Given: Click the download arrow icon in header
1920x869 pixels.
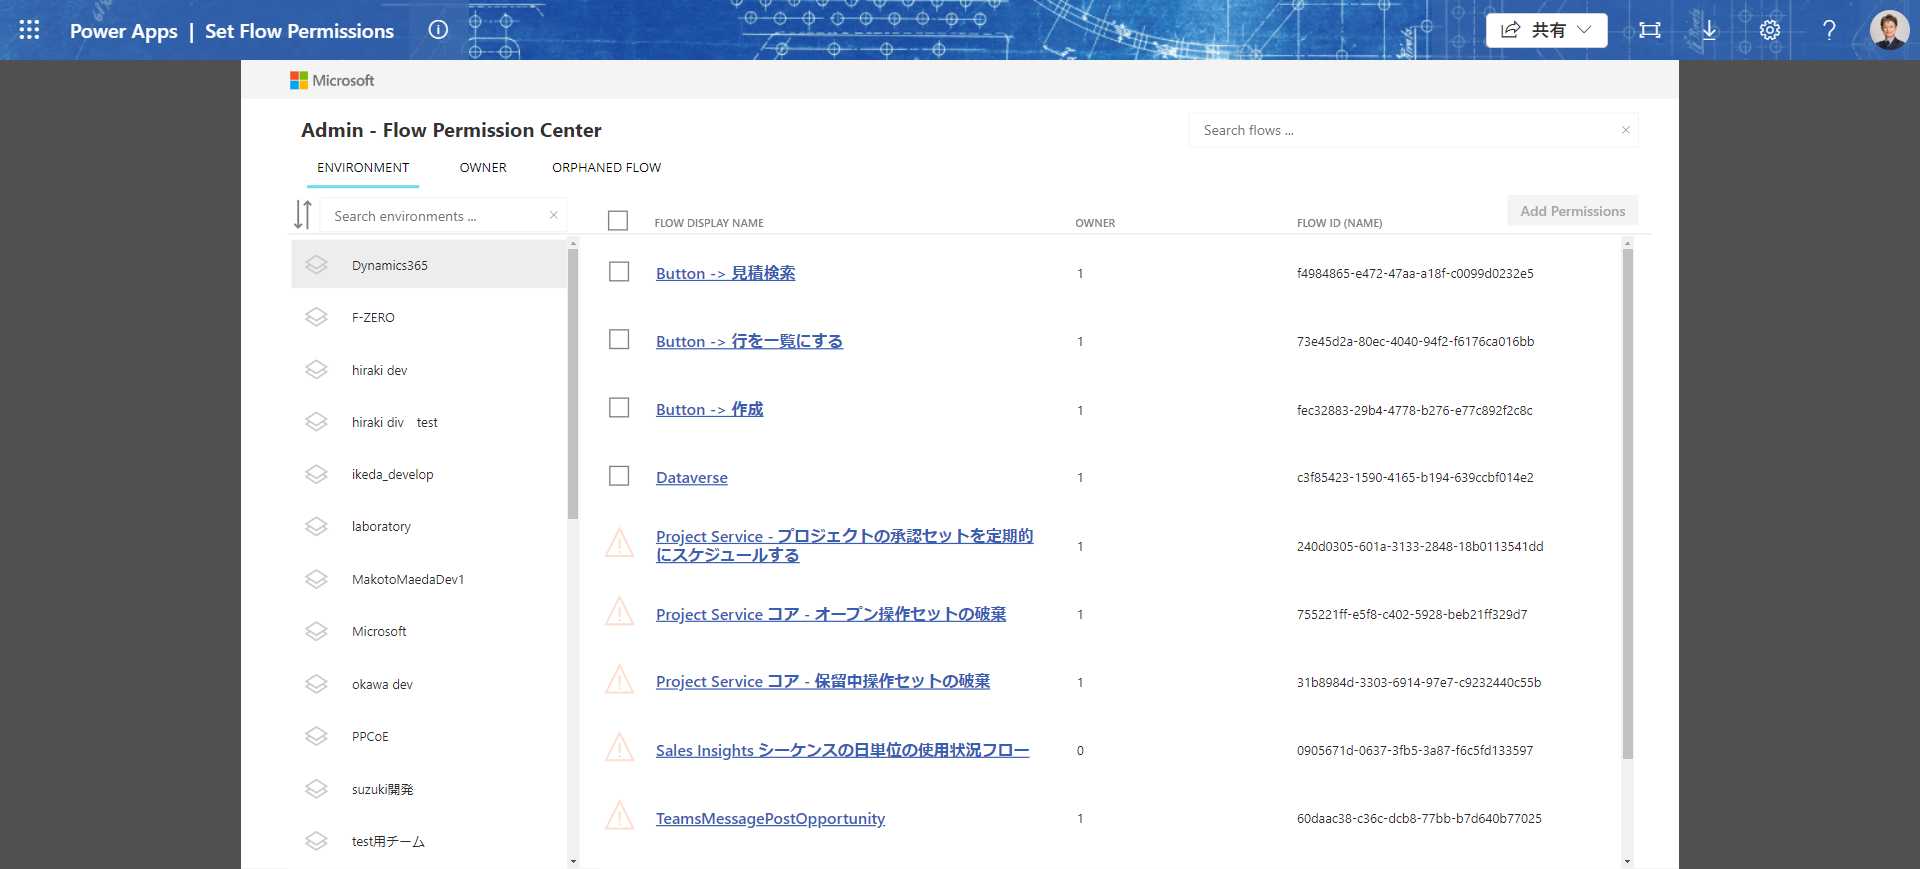Looking at the screenshot, I should (x=1710, y=30).
